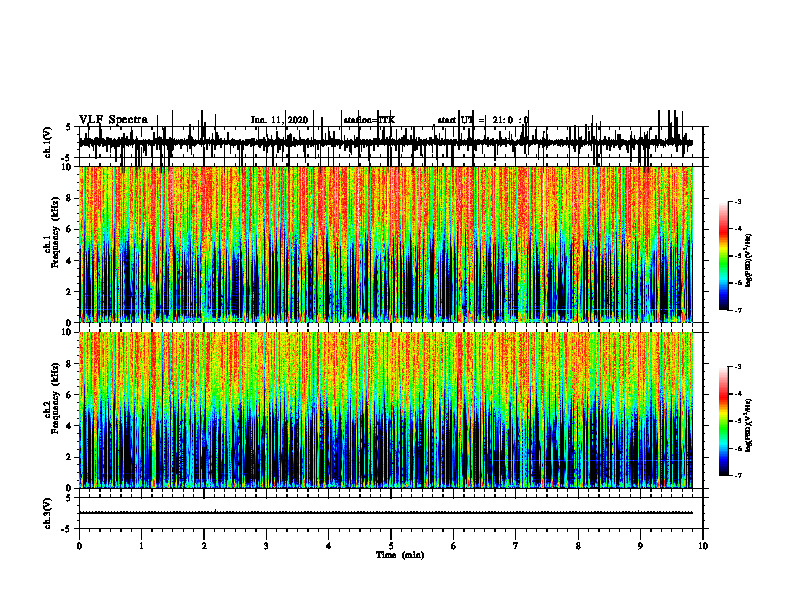Click the time axis tick label "9"
This screenshot has height=612, width=792.
tap(640, 546)
